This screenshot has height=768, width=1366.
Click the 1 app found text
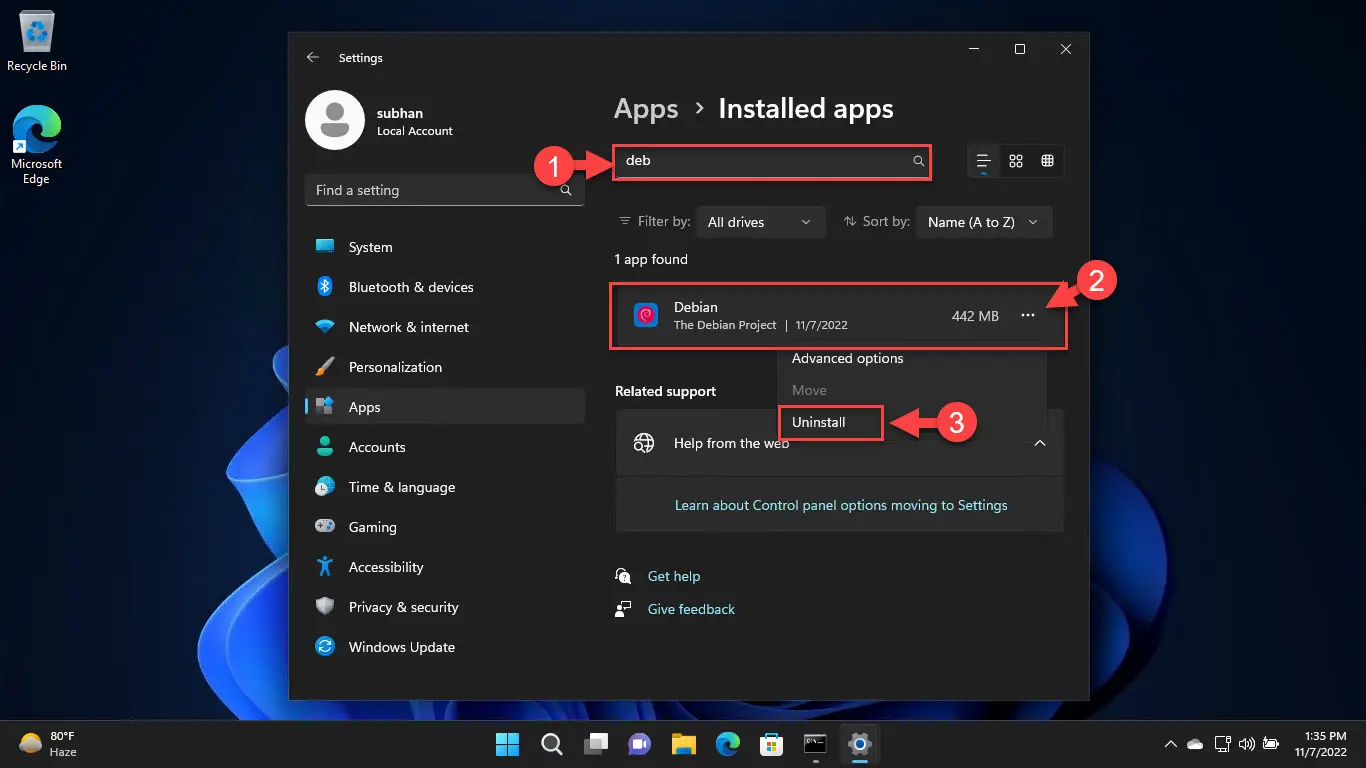pyautogui.click(x=651, y=259)
